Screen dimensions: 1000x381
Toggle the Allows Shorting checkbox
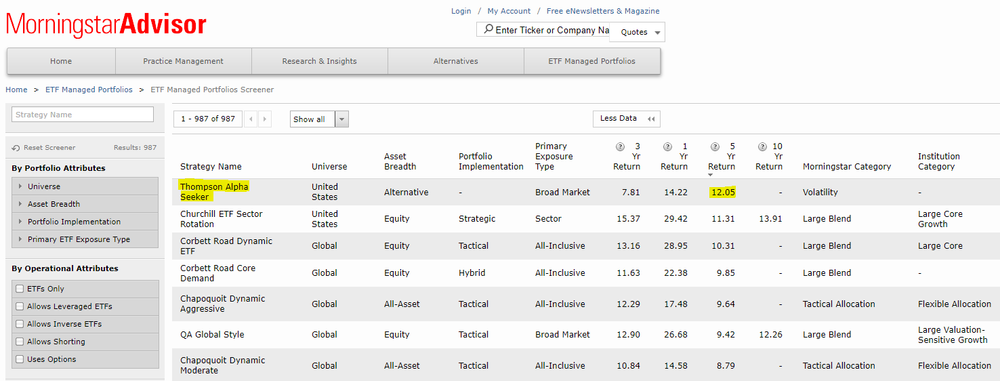pos(20,341)
